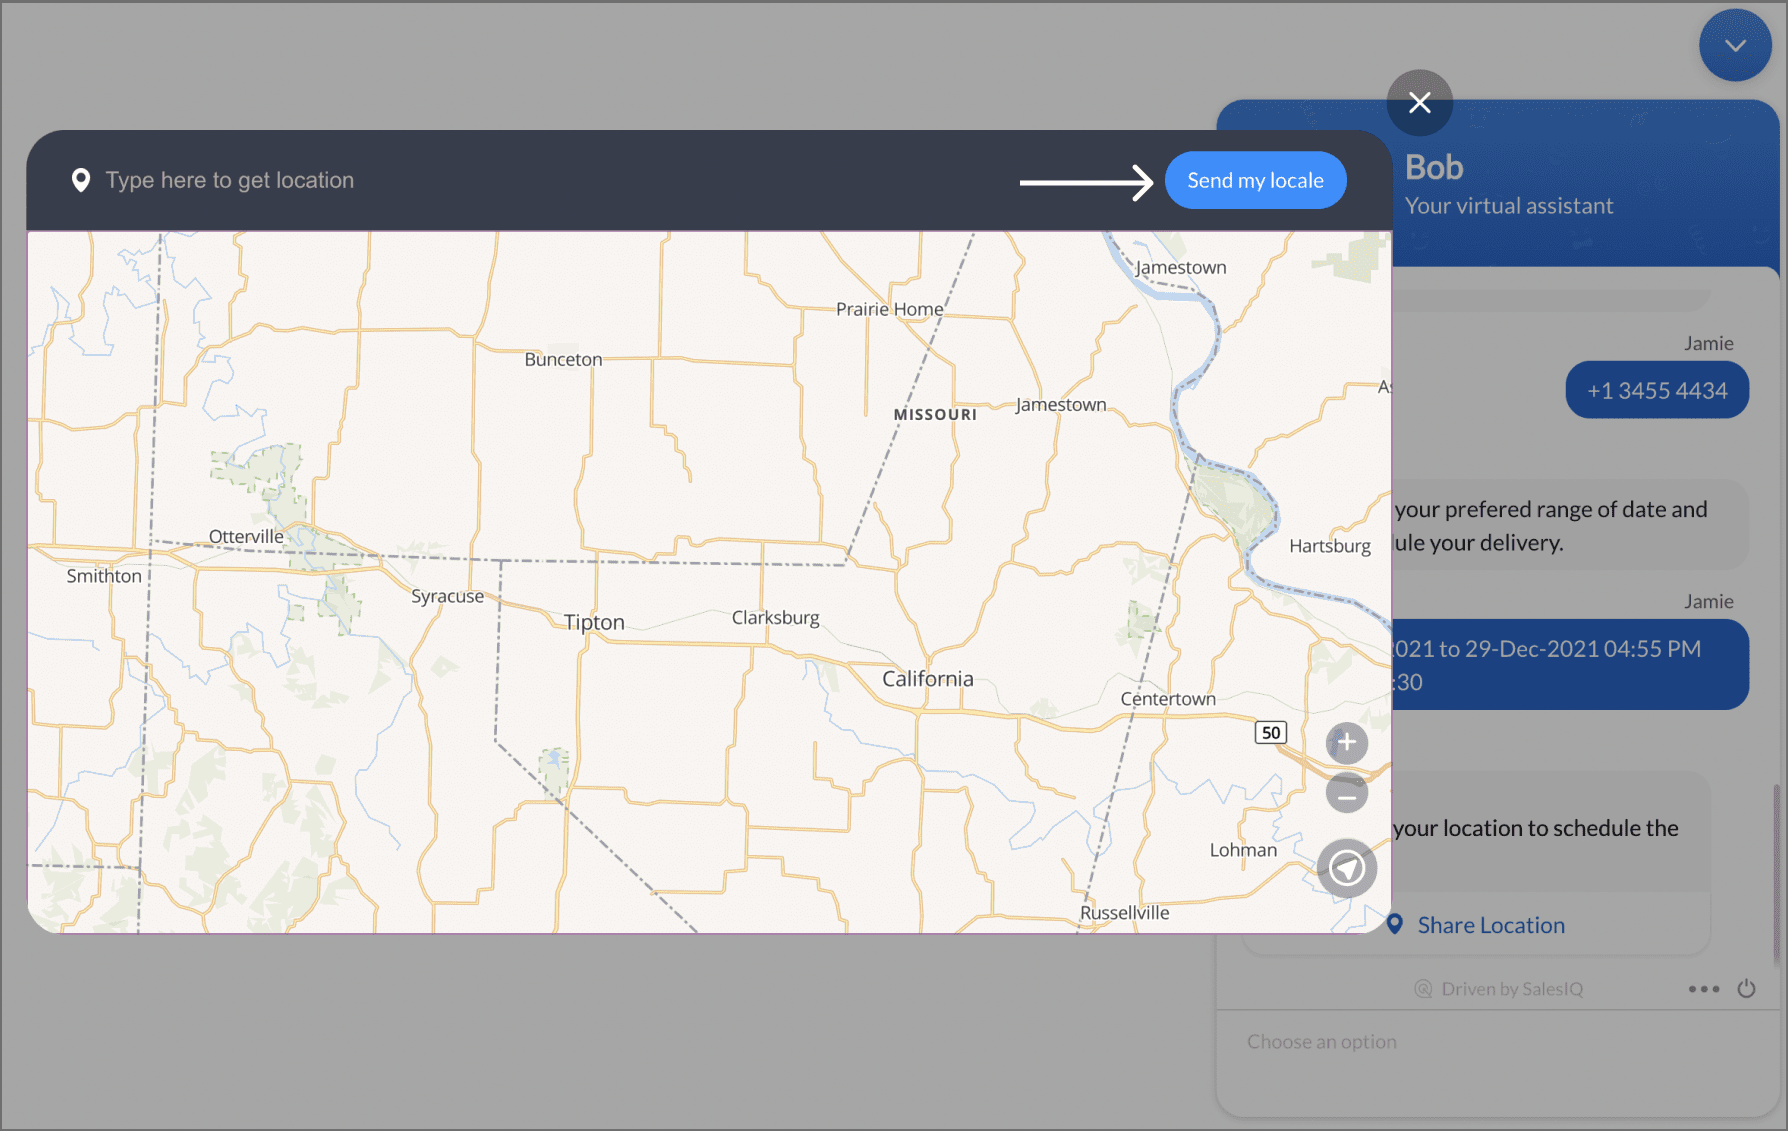Click the Your virtual assistant subtitle
This screenshot has height=1131, width=1788.
(1508, 206)
